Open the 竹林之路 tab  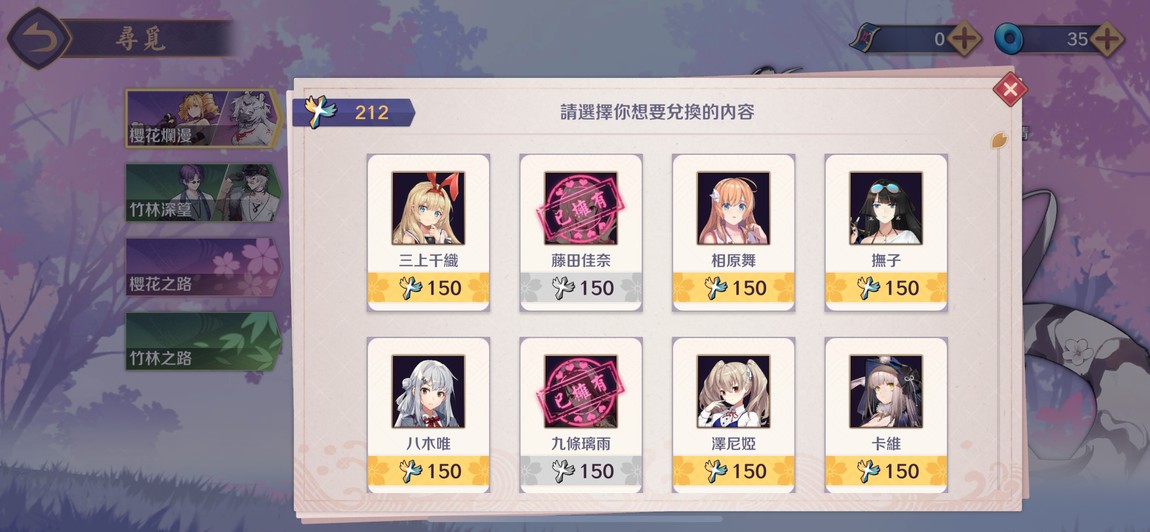(203, 341)
